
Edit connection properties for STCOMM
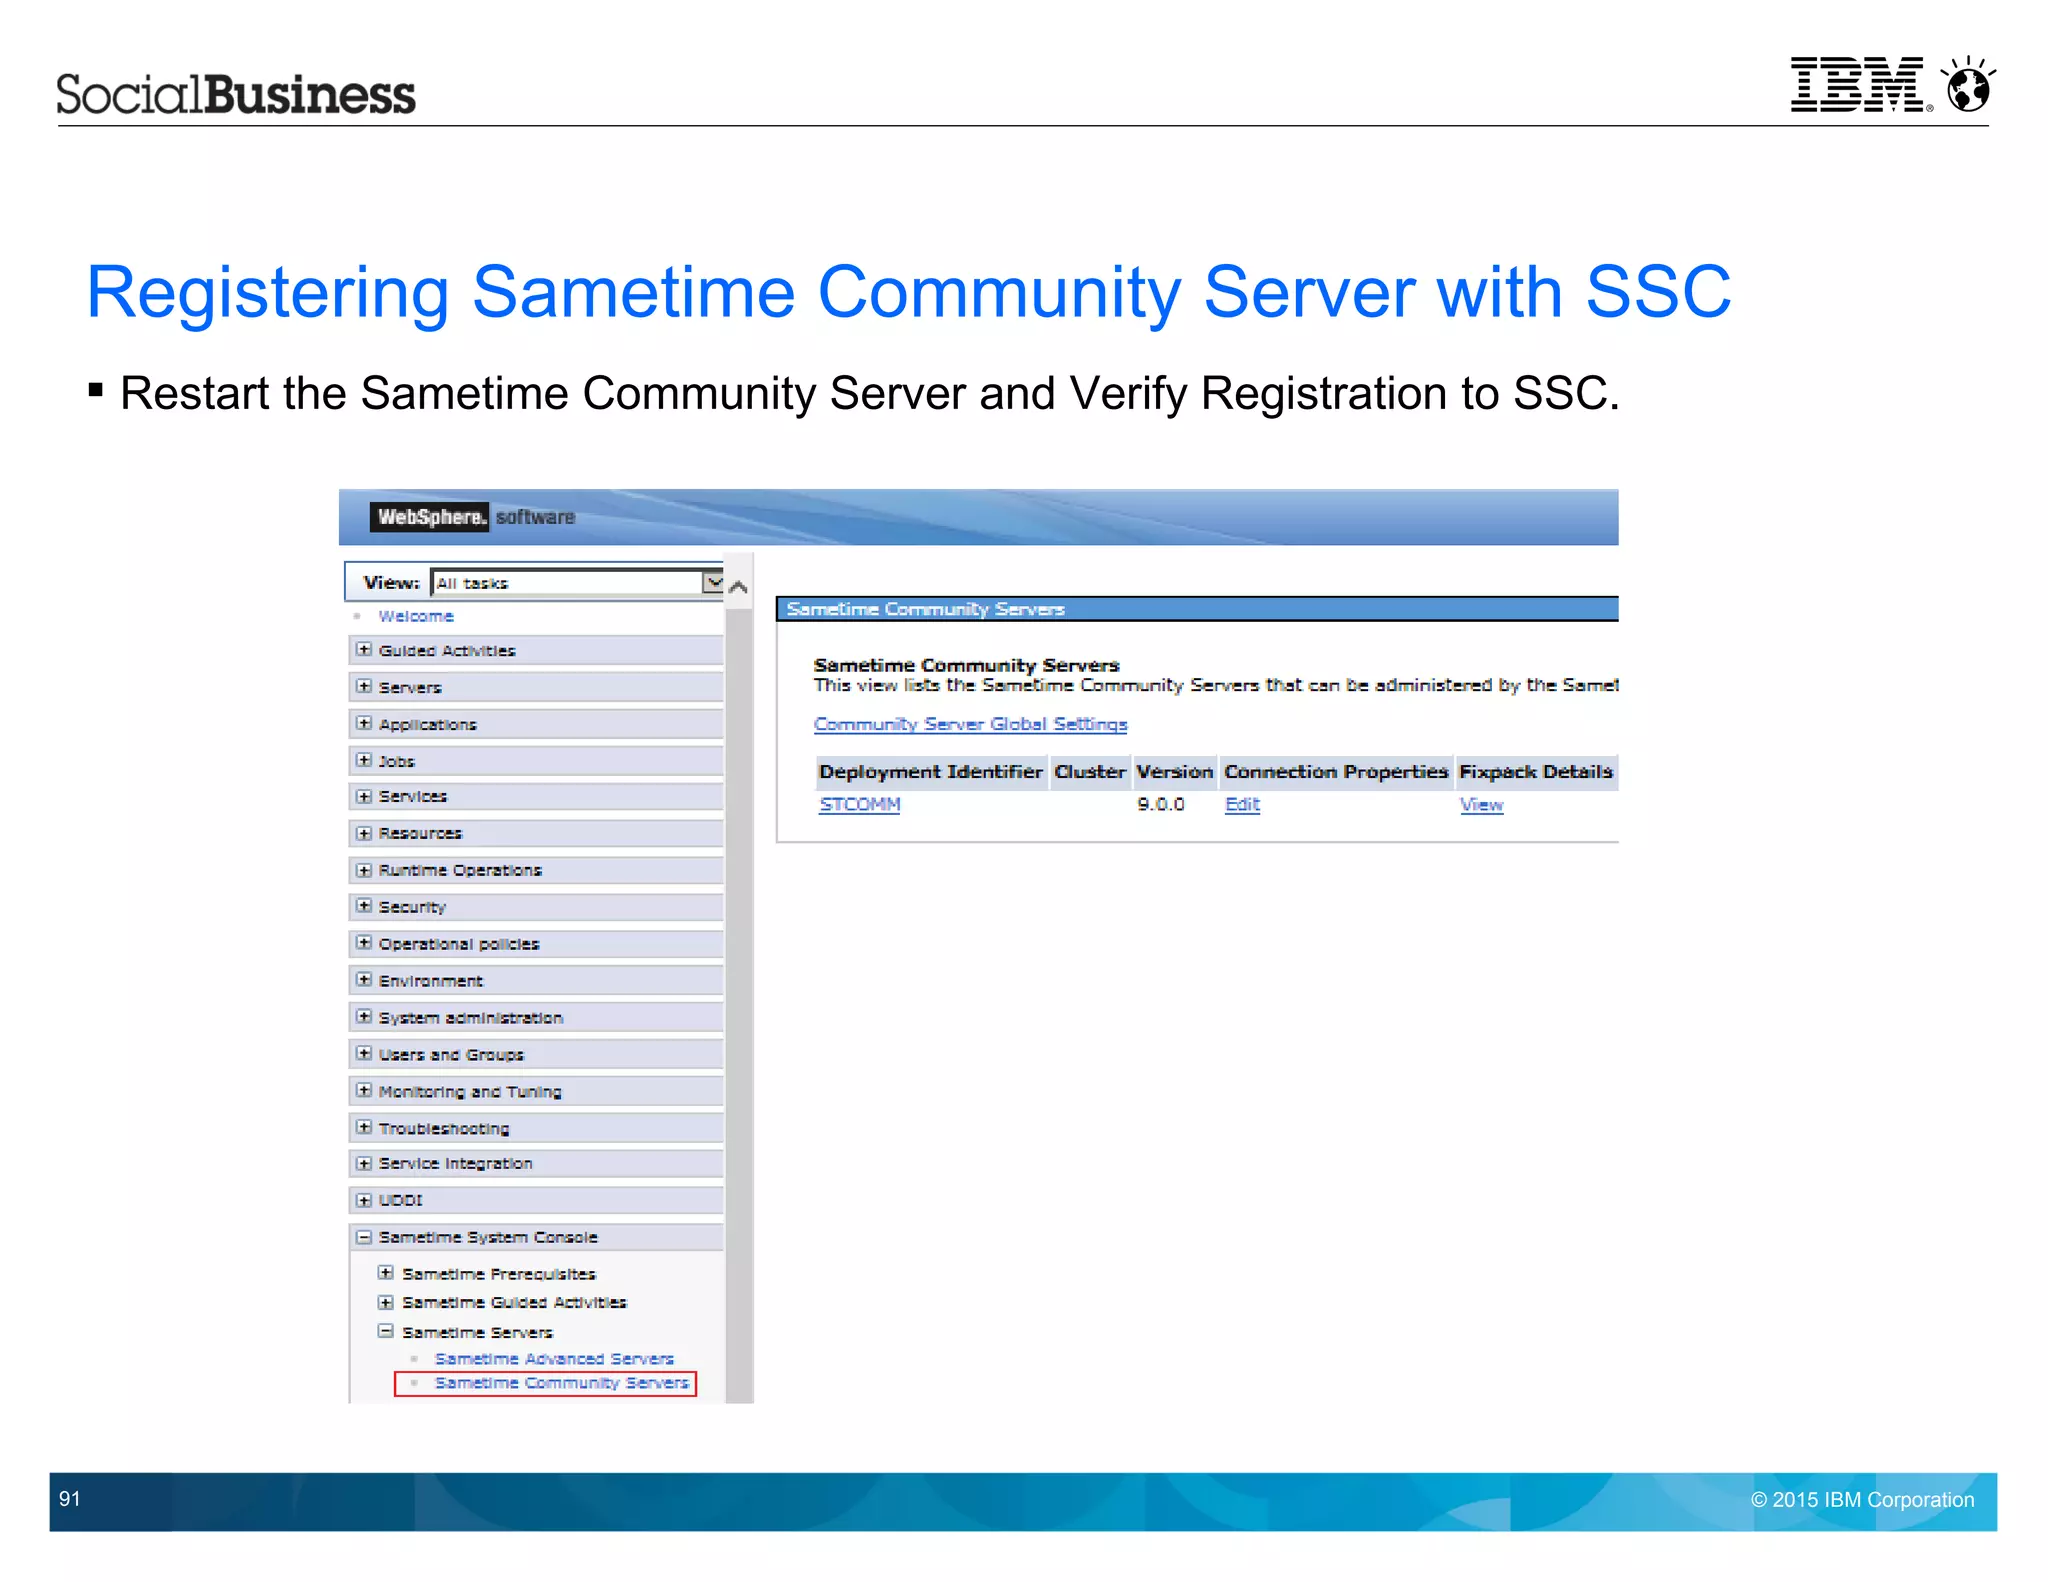click(1242, 805)
